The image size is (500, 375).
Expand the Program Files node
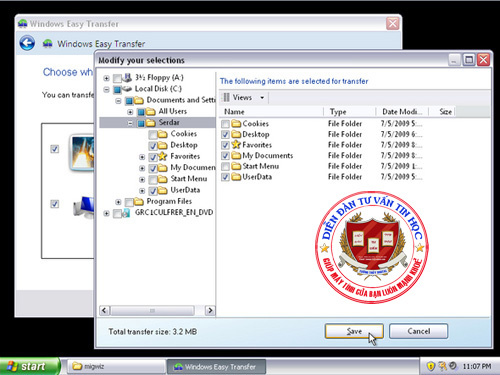pyautogui.click(x=118, y=202)
